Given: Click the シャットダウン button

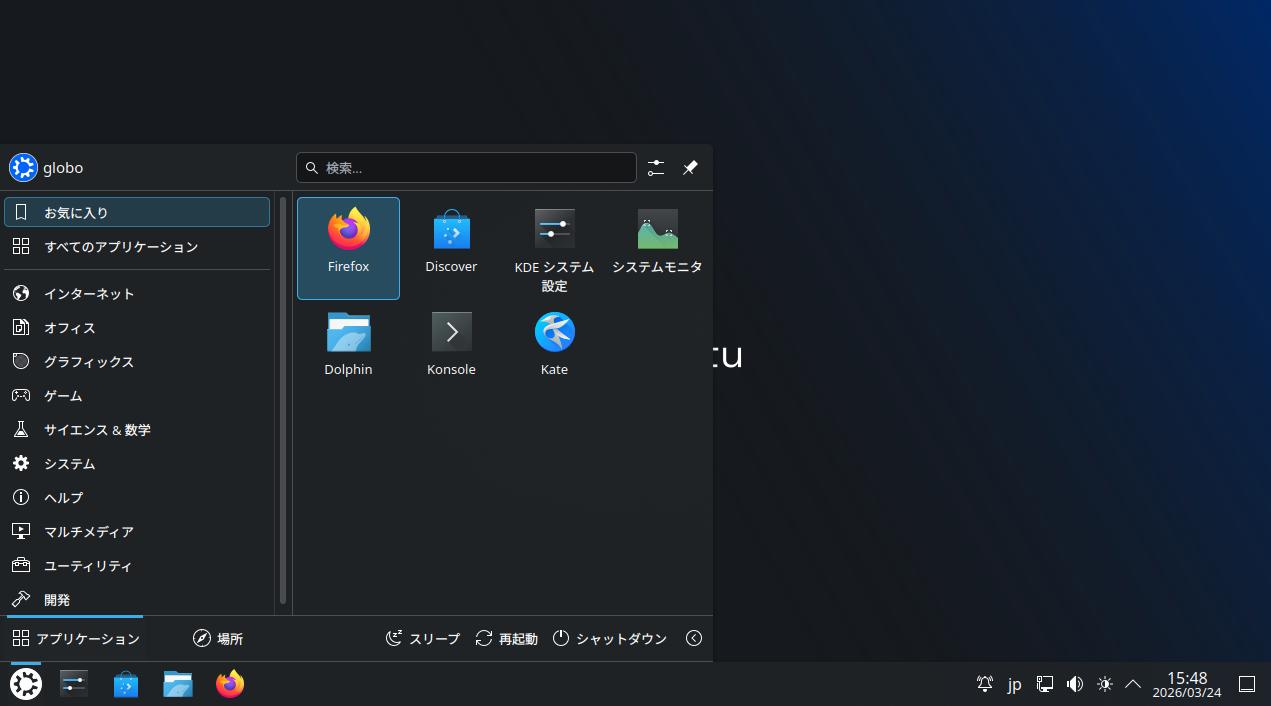Looking at the screenshot, I should point(610,638).
